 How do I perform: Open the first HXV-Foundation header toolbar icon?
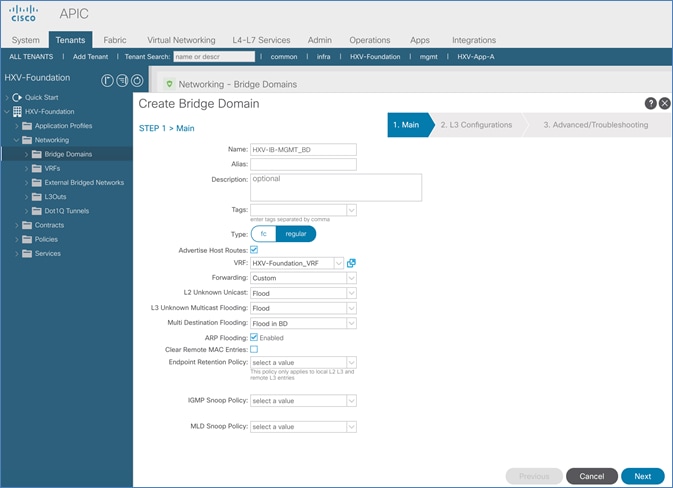(107, 80)
